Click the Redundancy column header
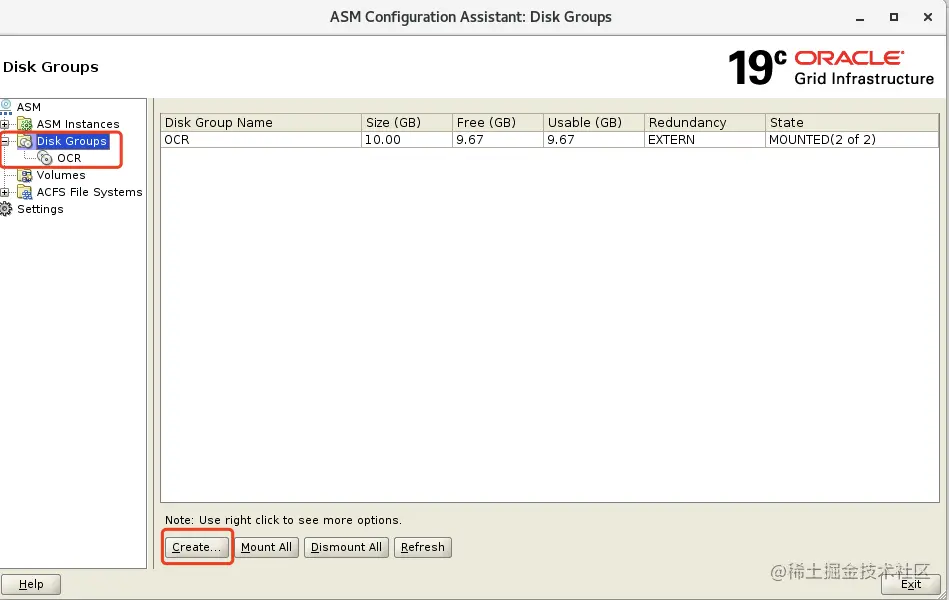This screenshot has width=949, height=600. coord(705,122)
